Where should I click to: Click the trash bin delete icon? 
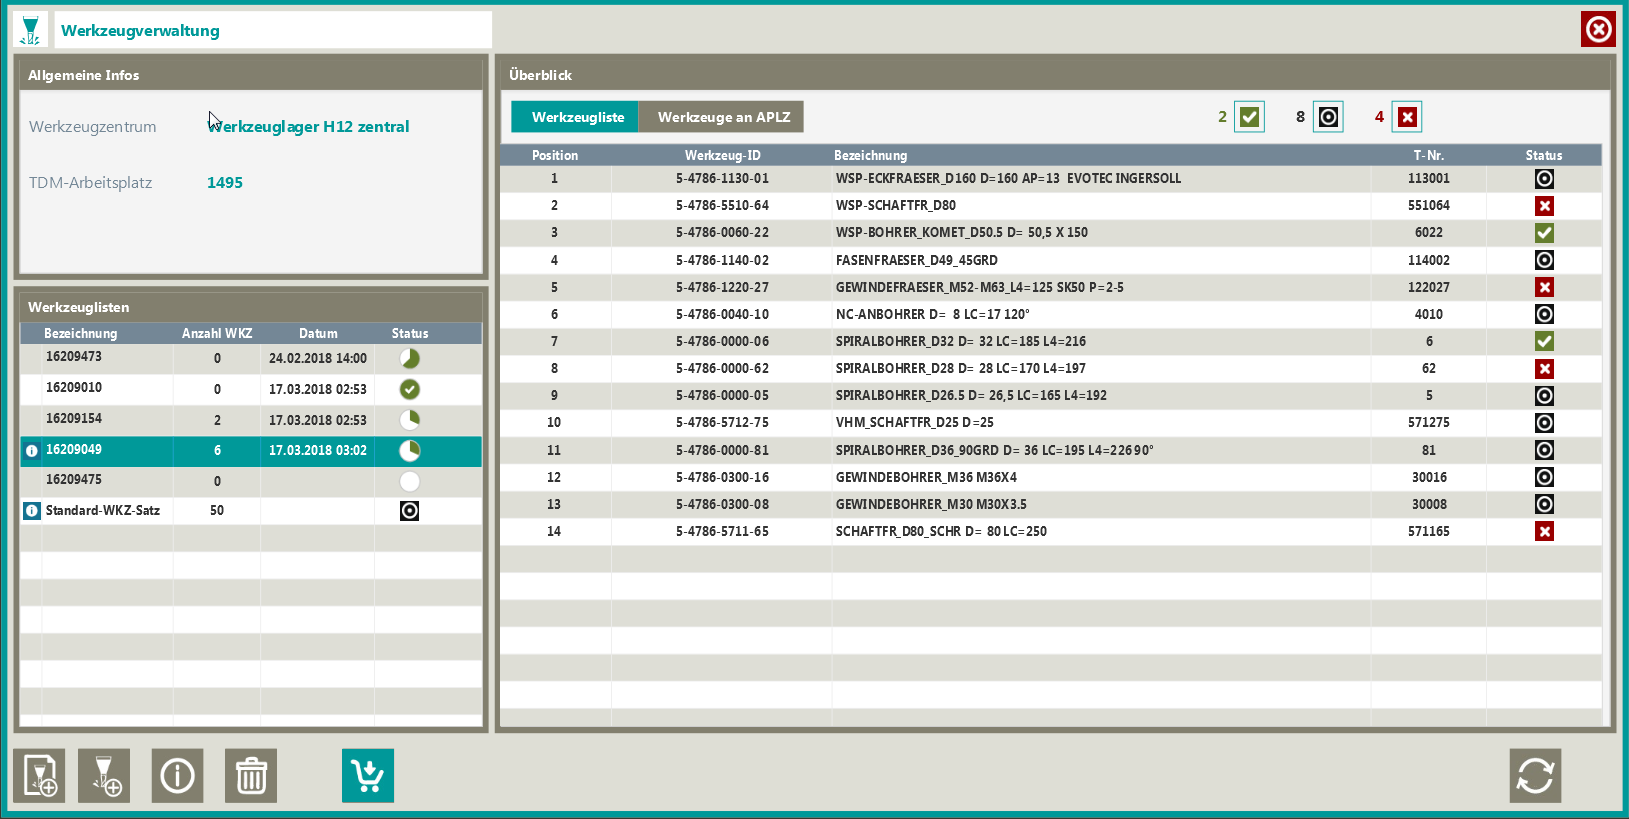click(x=251, y=775)
